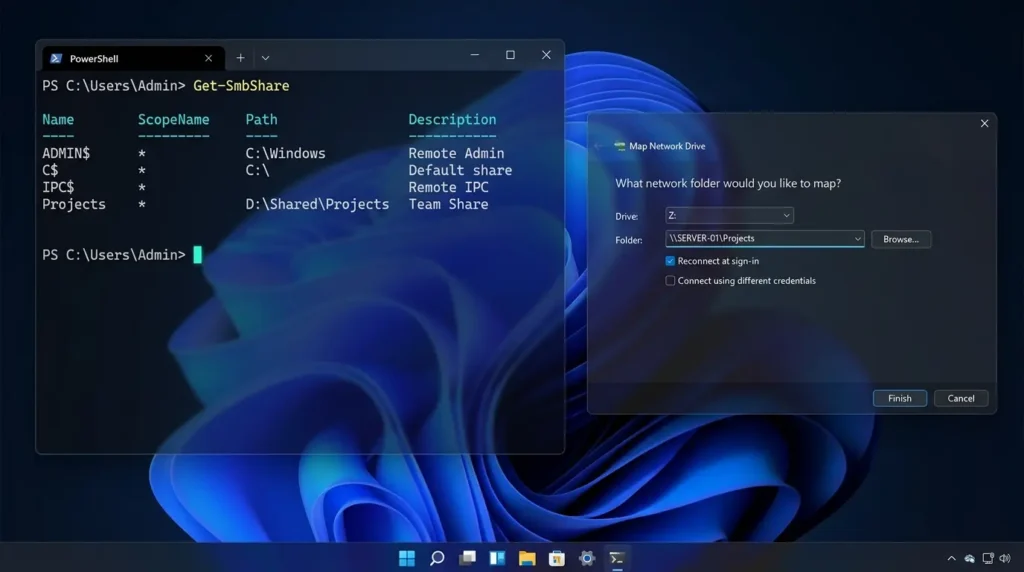This screenshot has width=1024, height=572.
Task: Click the Description column header
Action: pyautogui.click(x=452, y=119)
